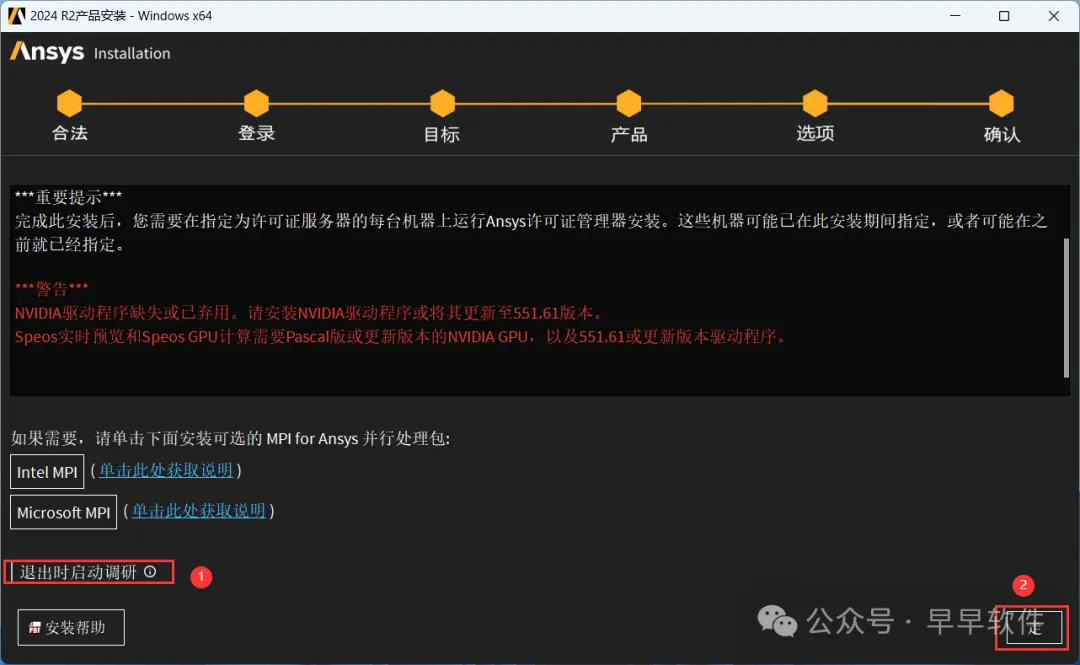Click the 登录 step hexagon marker
This screenshot has height=665, width=1080.
pos(256,103)
